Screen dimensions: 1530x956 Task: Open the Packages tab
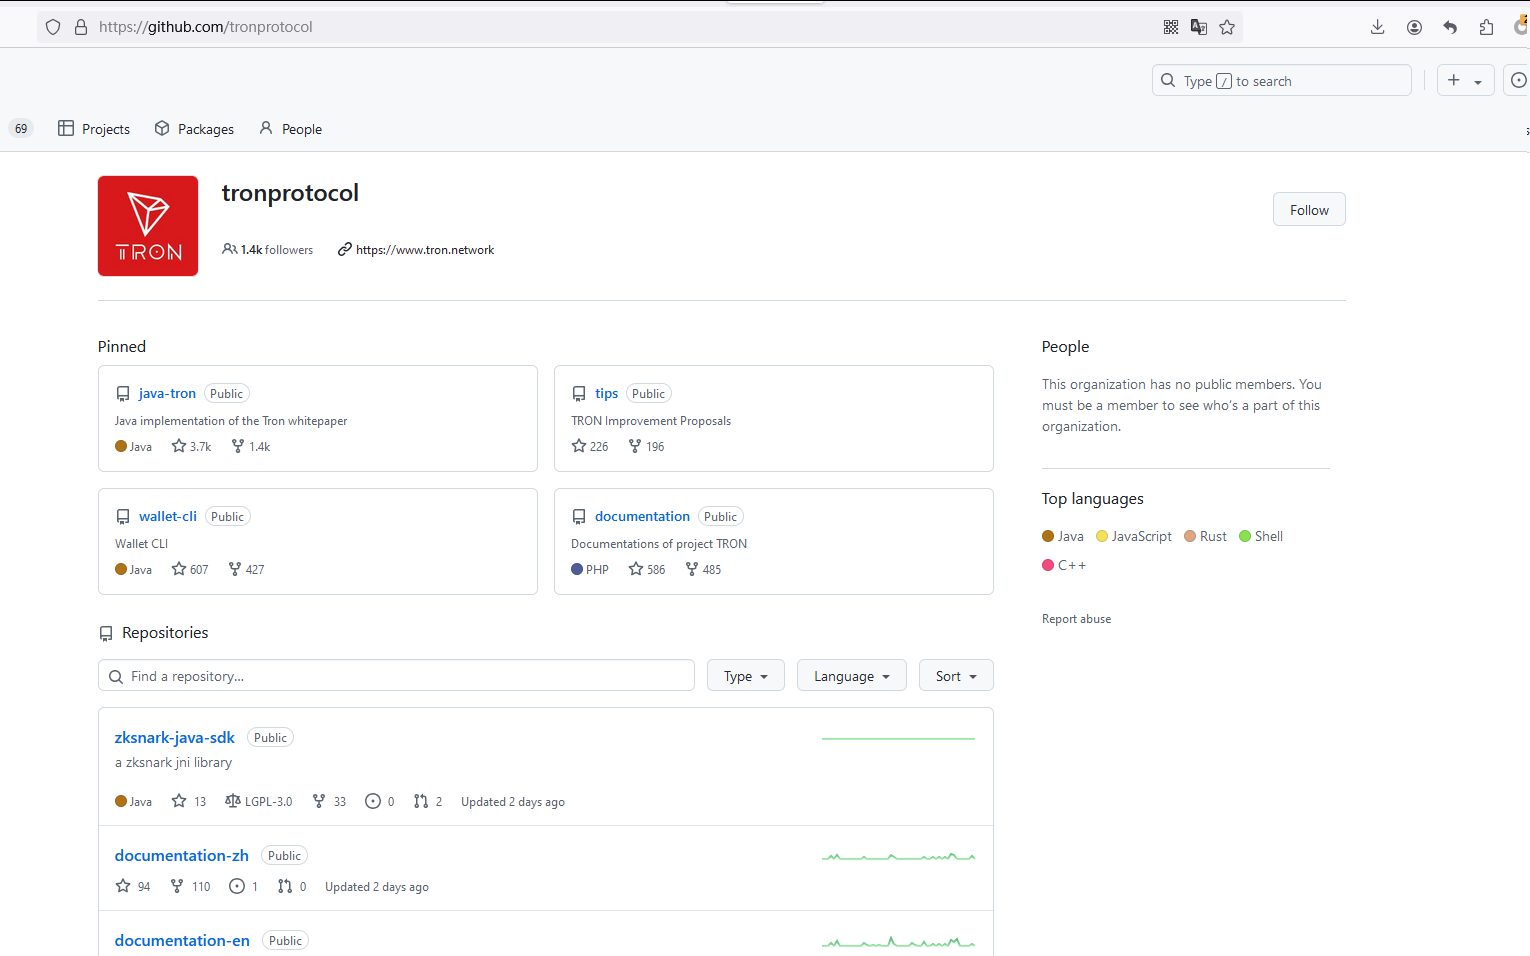pyautogui.click(x=194, y=129)
